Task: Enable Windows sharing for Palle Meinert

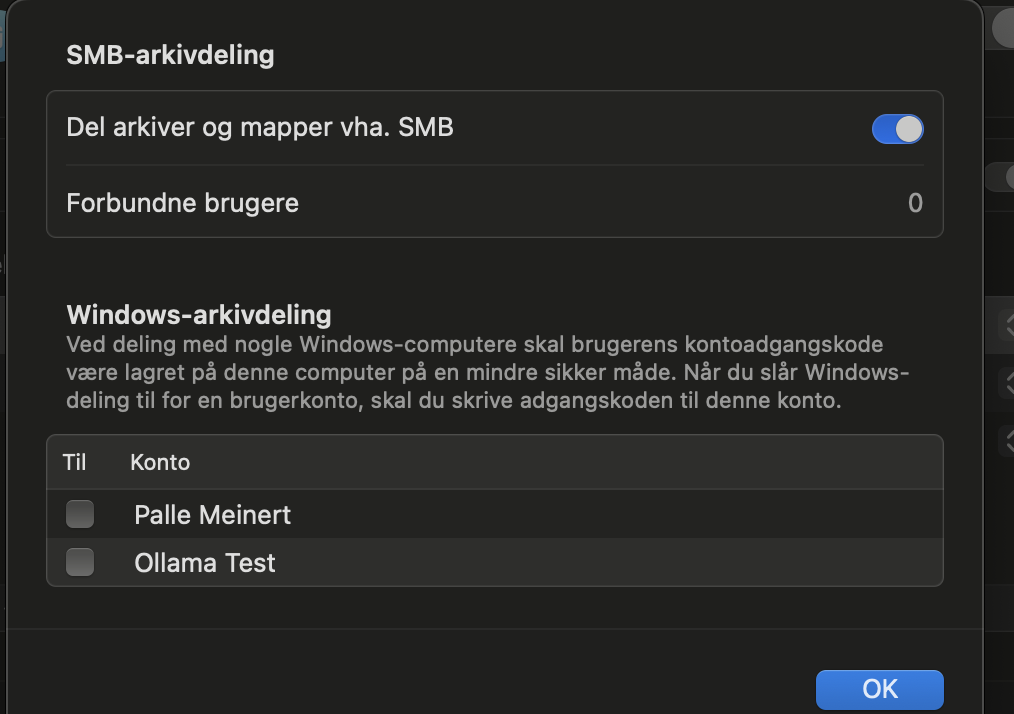Action: click(80, 515)
